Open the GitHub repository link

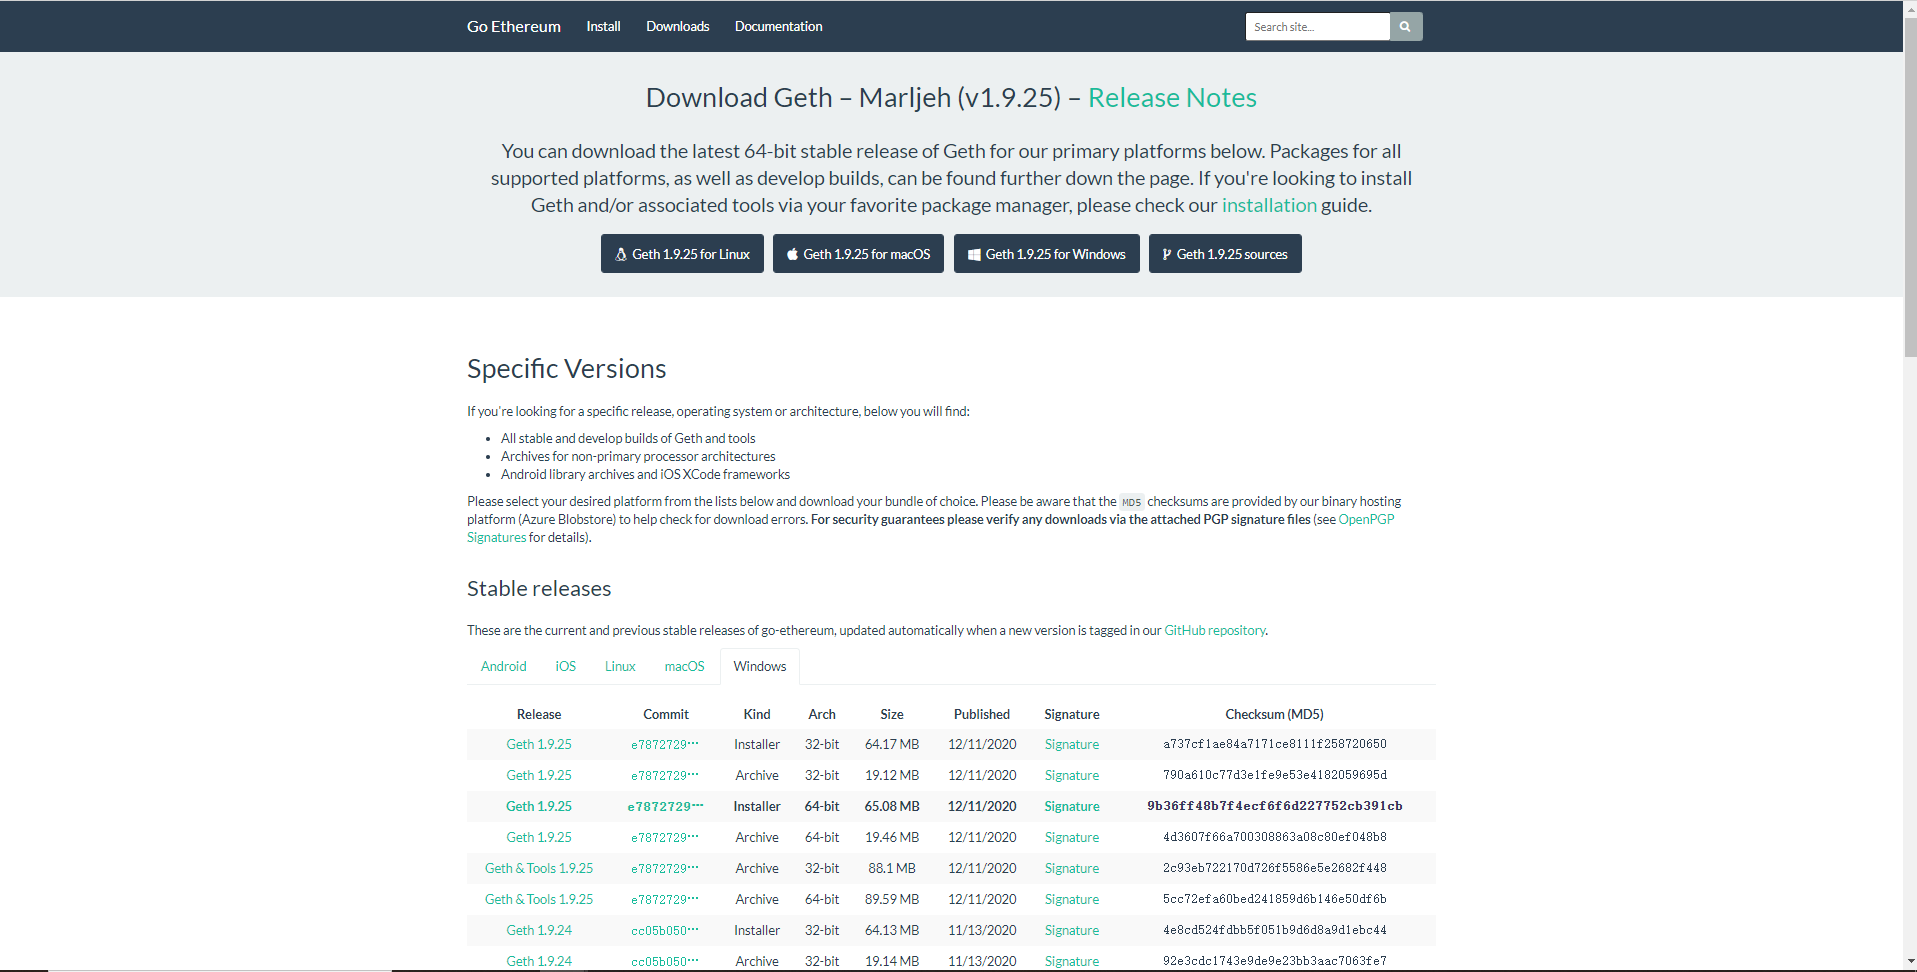coord(1215,631)
